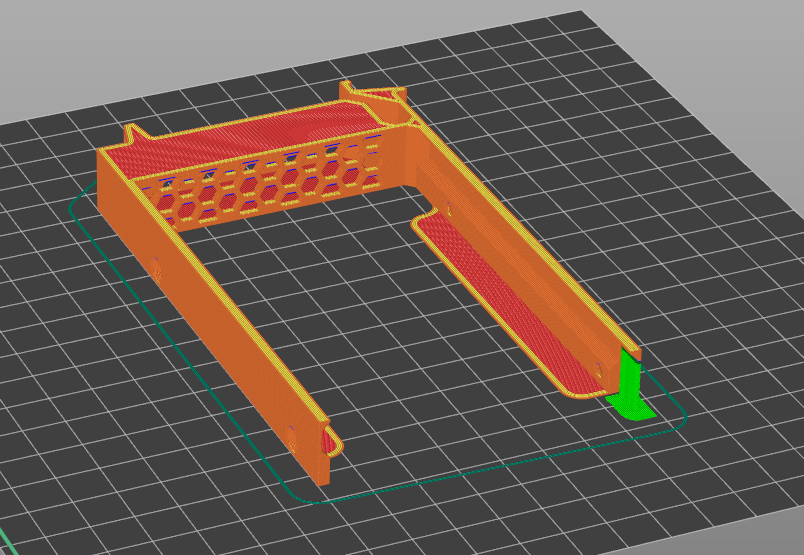Pick the red top surface above honeycomb grille
This screenshot has width=804, height=555.
[x=251, y=136]
